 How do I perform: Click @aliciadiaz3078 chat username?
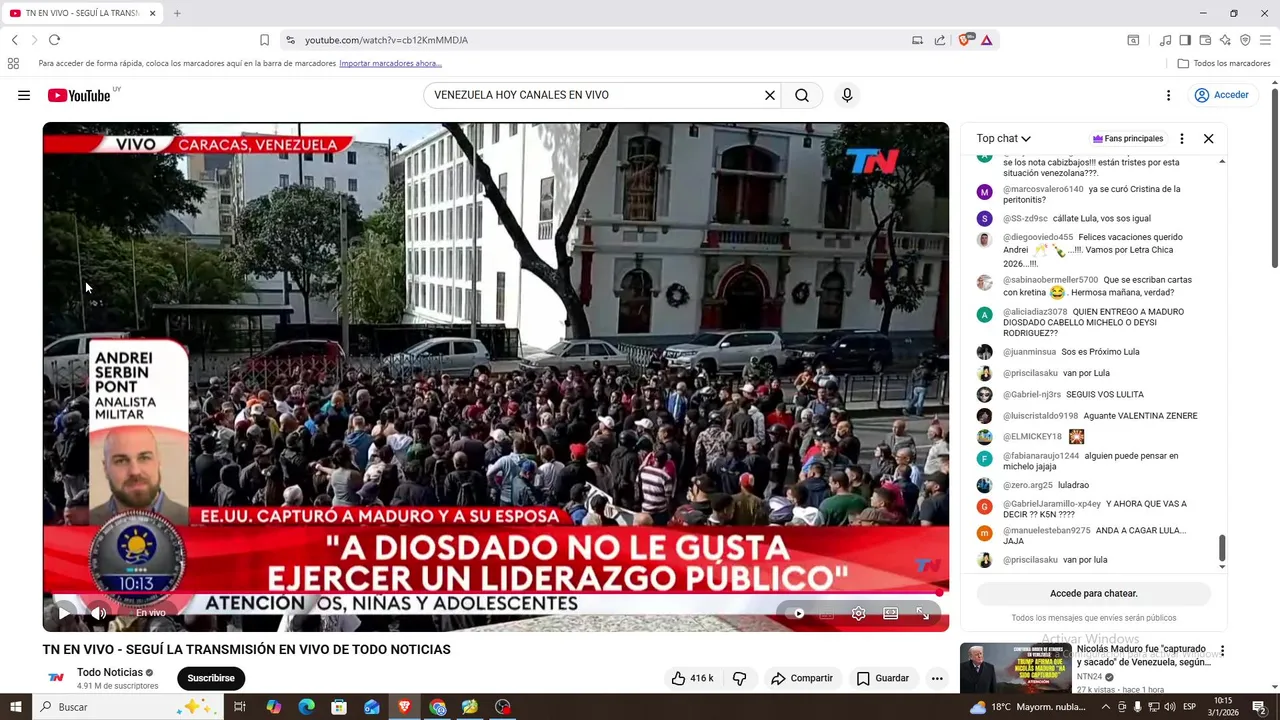coord(1035,312)
